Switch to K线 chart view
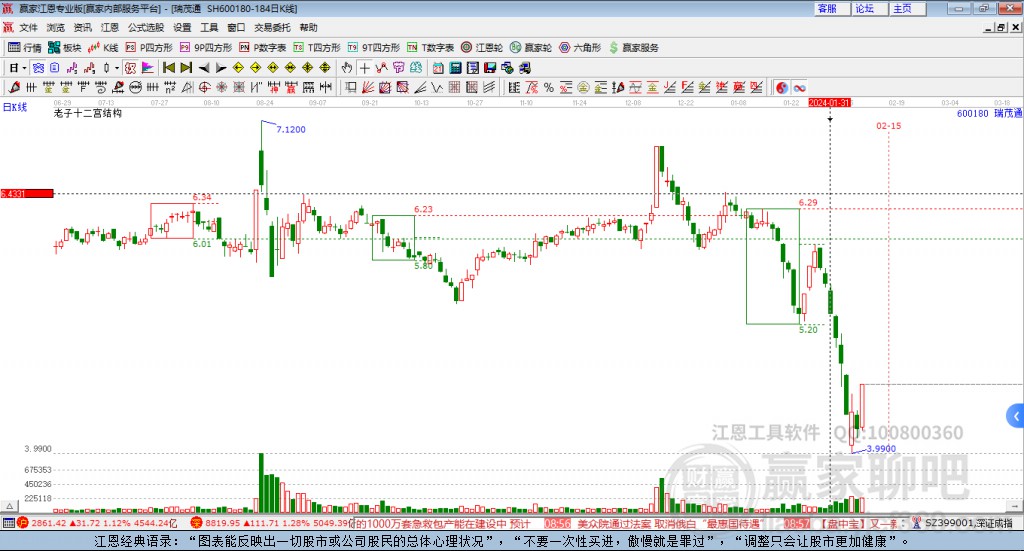This screenshot has width=1024, height=551. (103, 48)
